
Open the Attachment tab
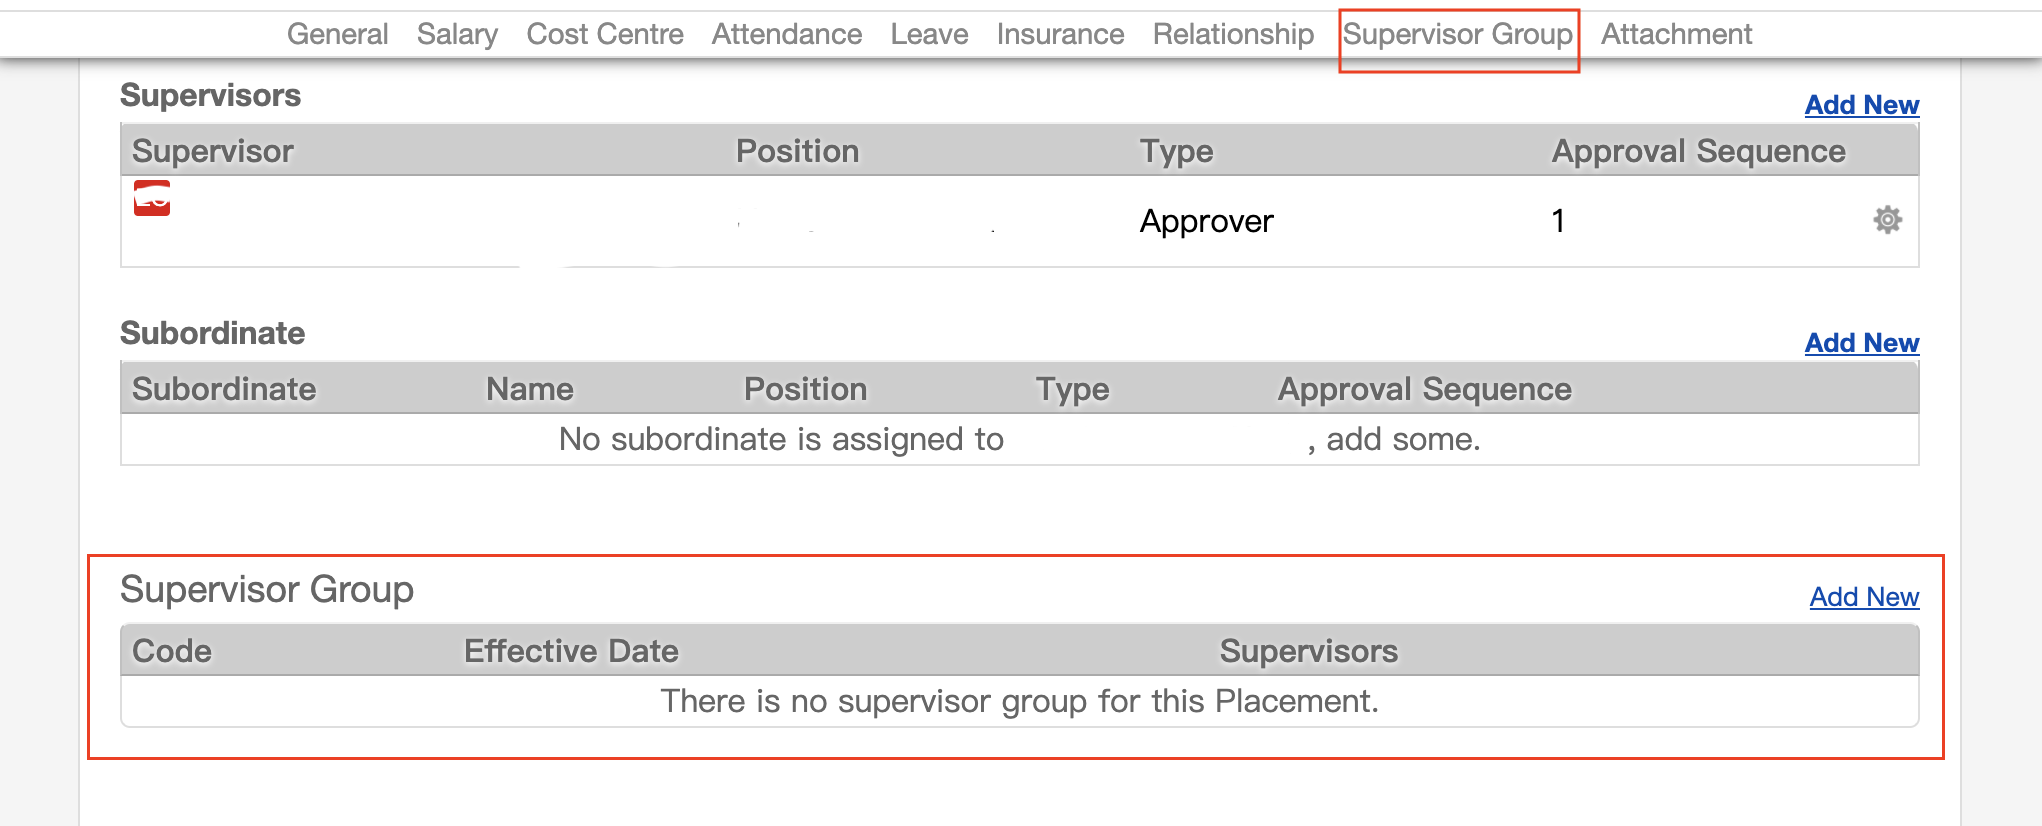(x=1676, y=34)
